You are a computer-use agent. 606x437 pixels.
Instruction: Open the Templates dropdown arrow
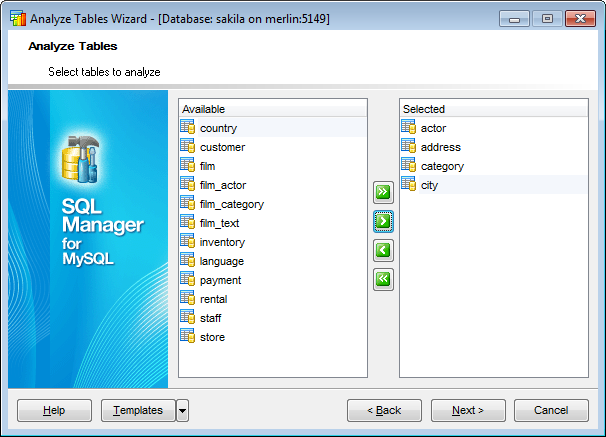coord(182,410)
